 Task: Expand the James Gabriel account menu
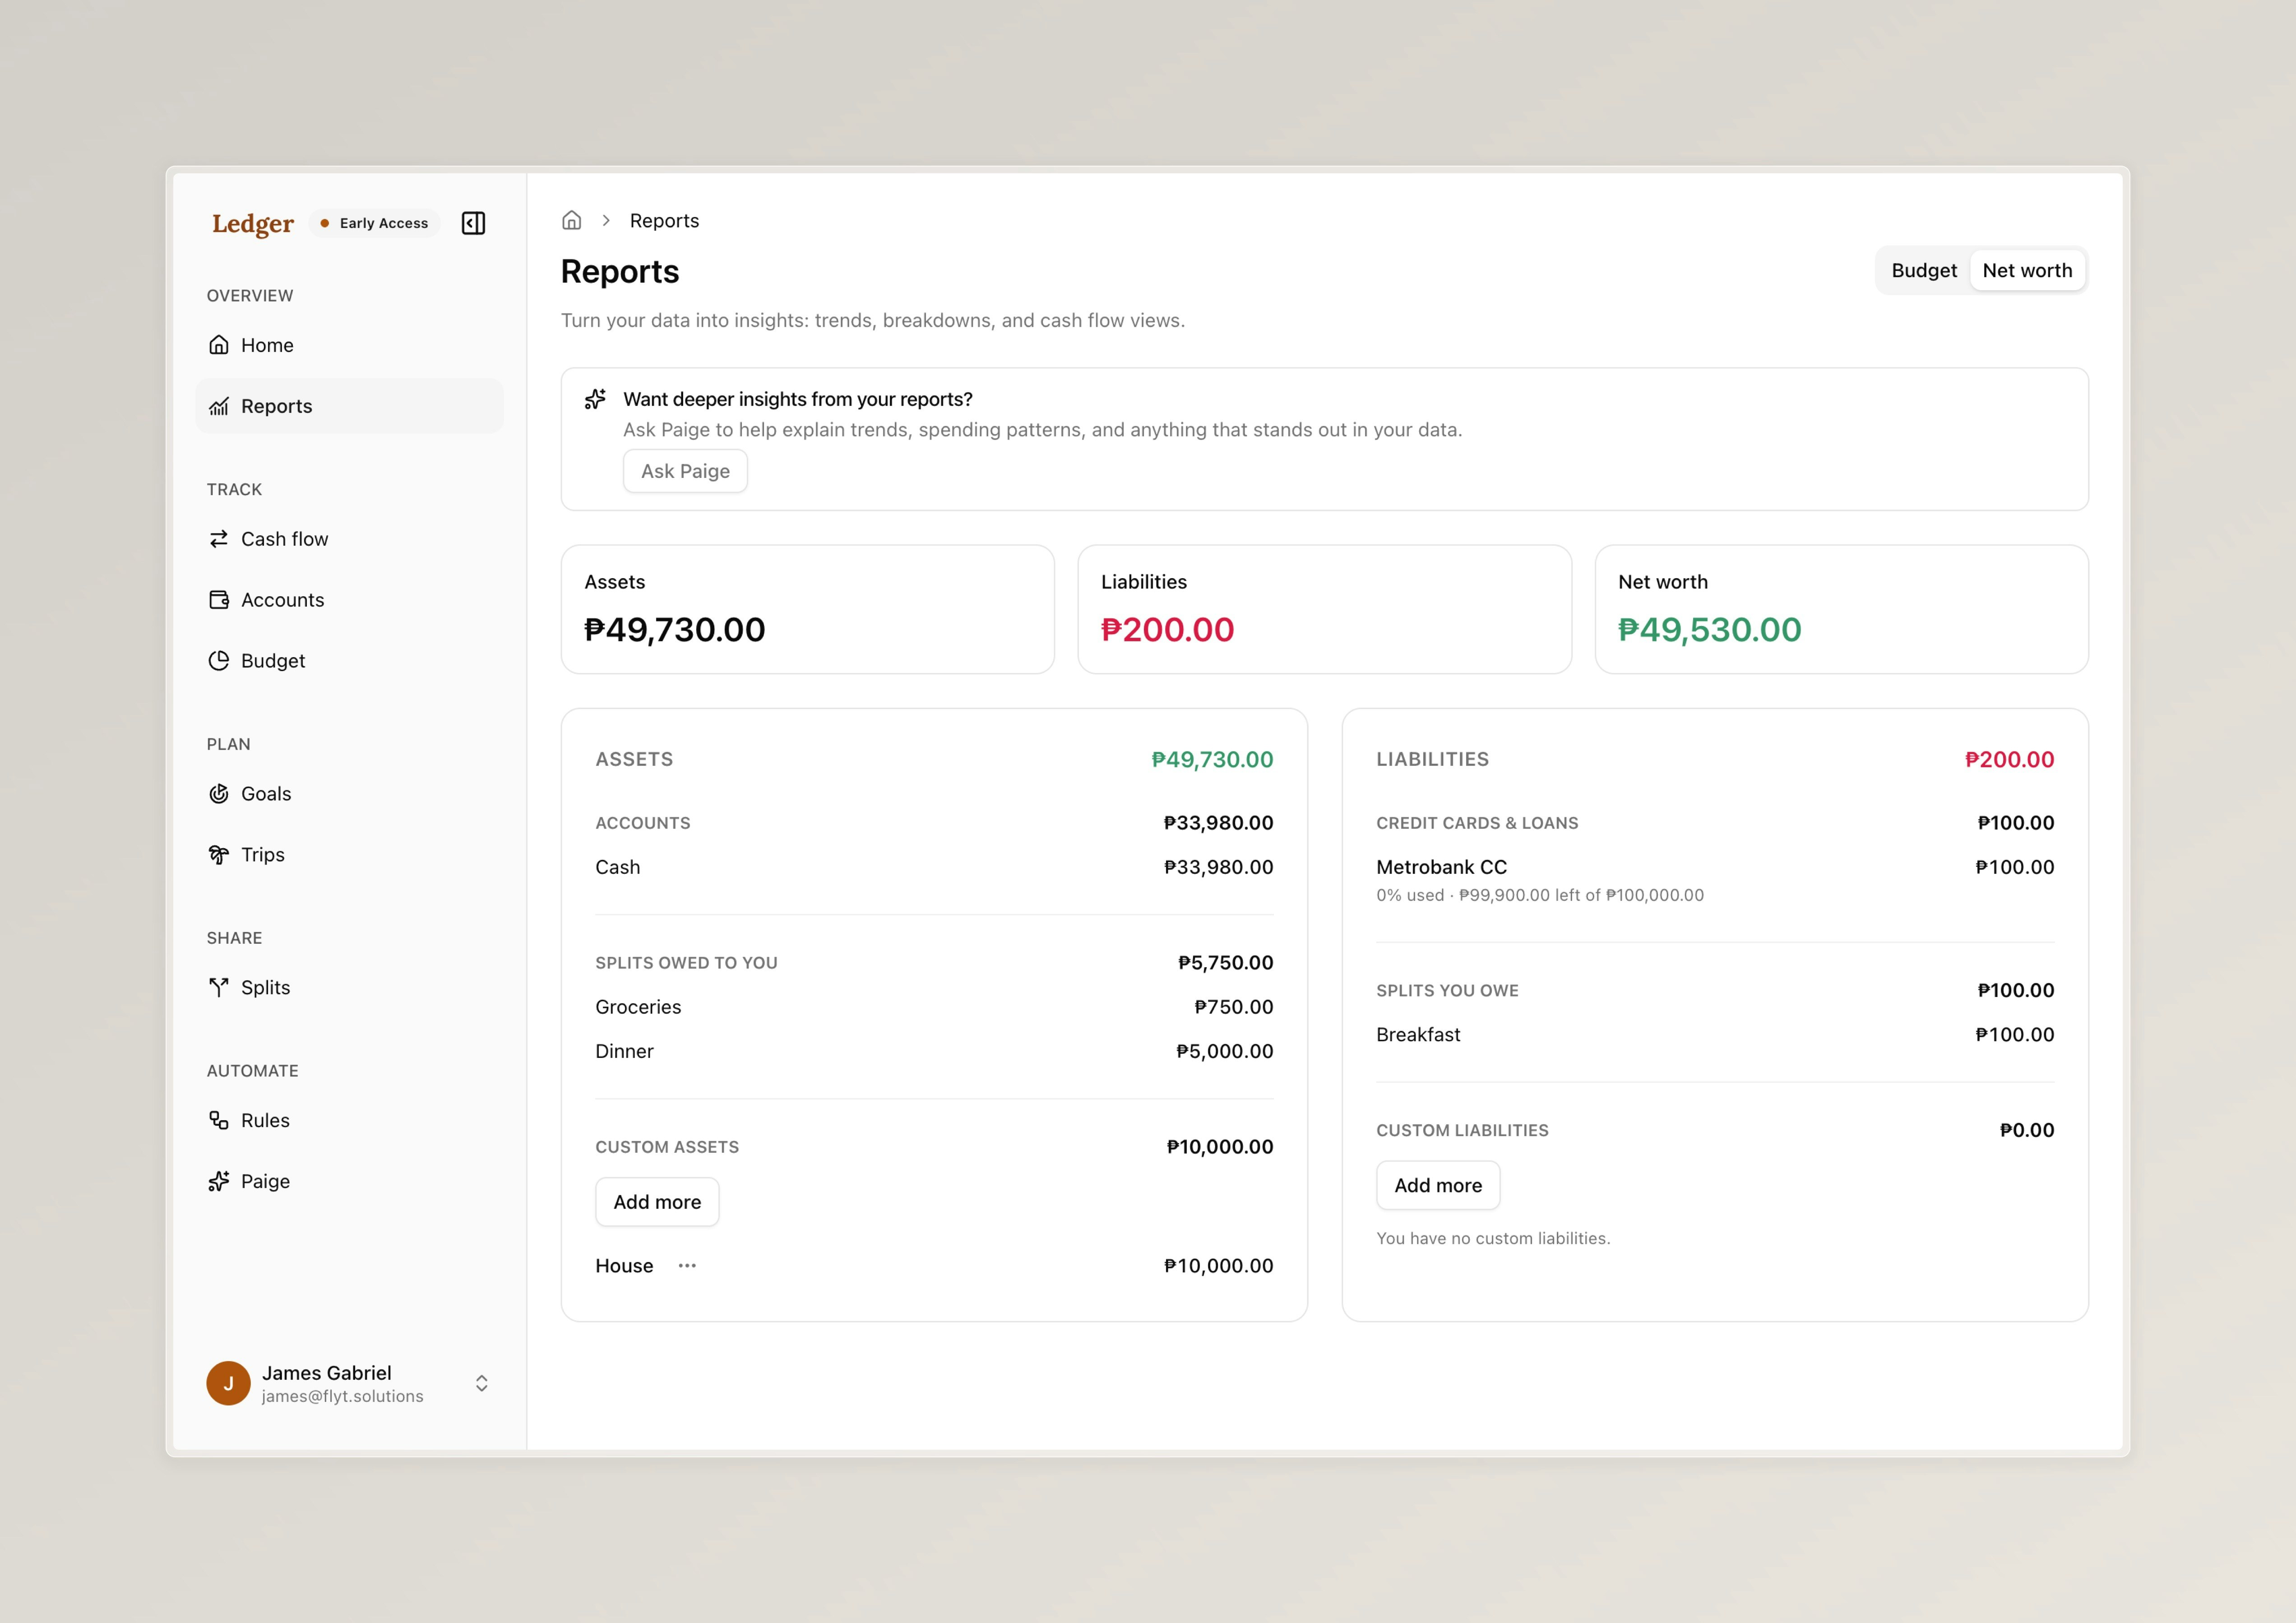(x=481, y=1383)
